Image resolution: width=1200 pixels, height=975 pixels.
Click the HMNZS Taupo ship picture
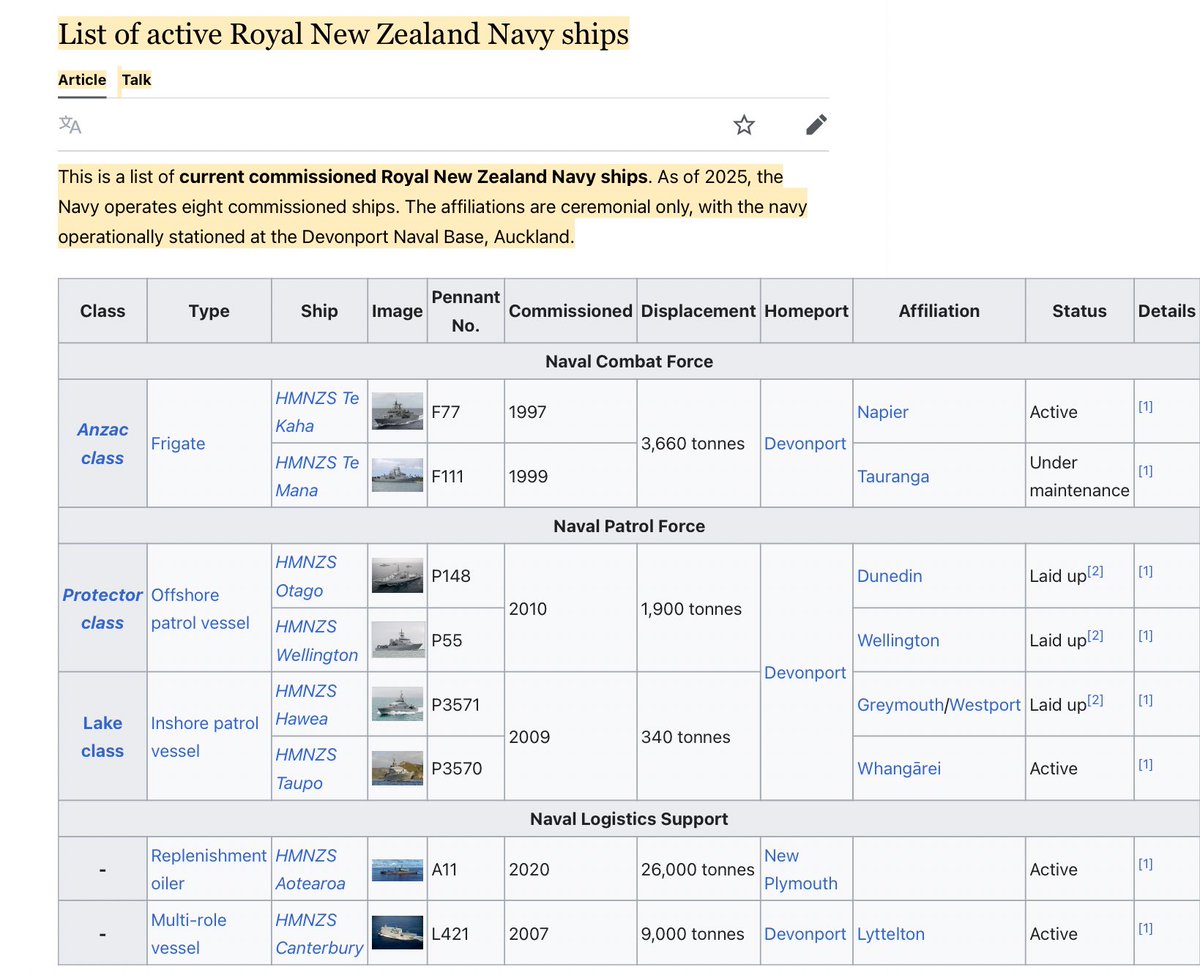click(397, 768)
